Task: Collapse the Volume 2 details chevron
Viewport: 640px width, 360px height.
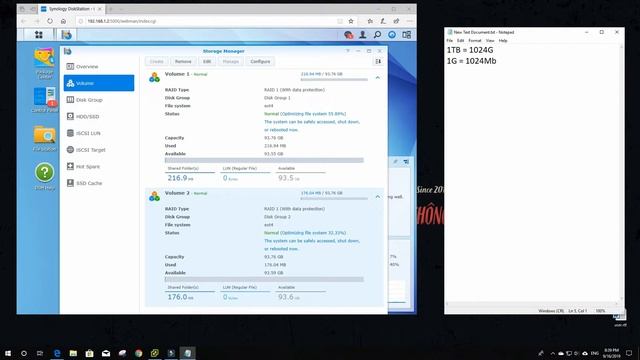Action: tap(378, 197)
